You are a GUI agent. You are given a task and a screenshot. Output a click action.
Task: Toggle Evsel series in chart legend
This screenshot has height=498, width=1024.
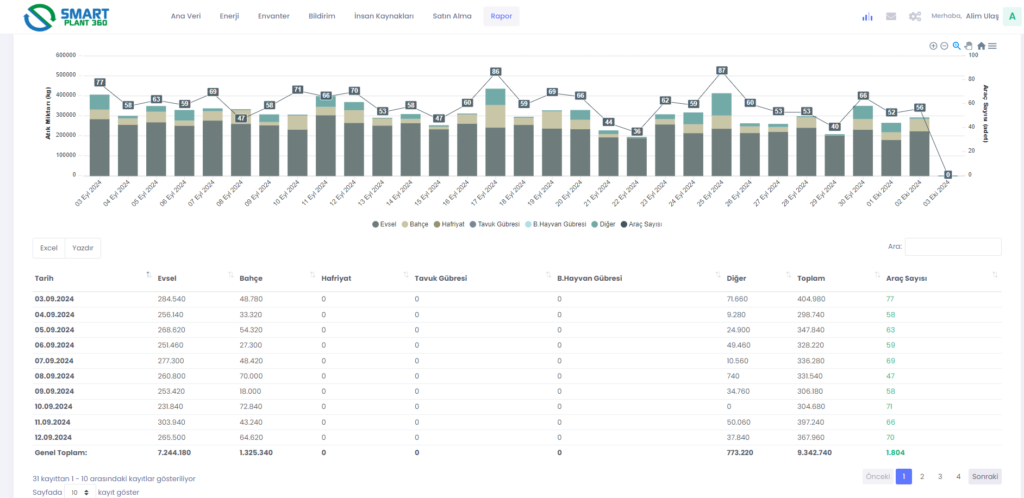click(x=384, y=224)
